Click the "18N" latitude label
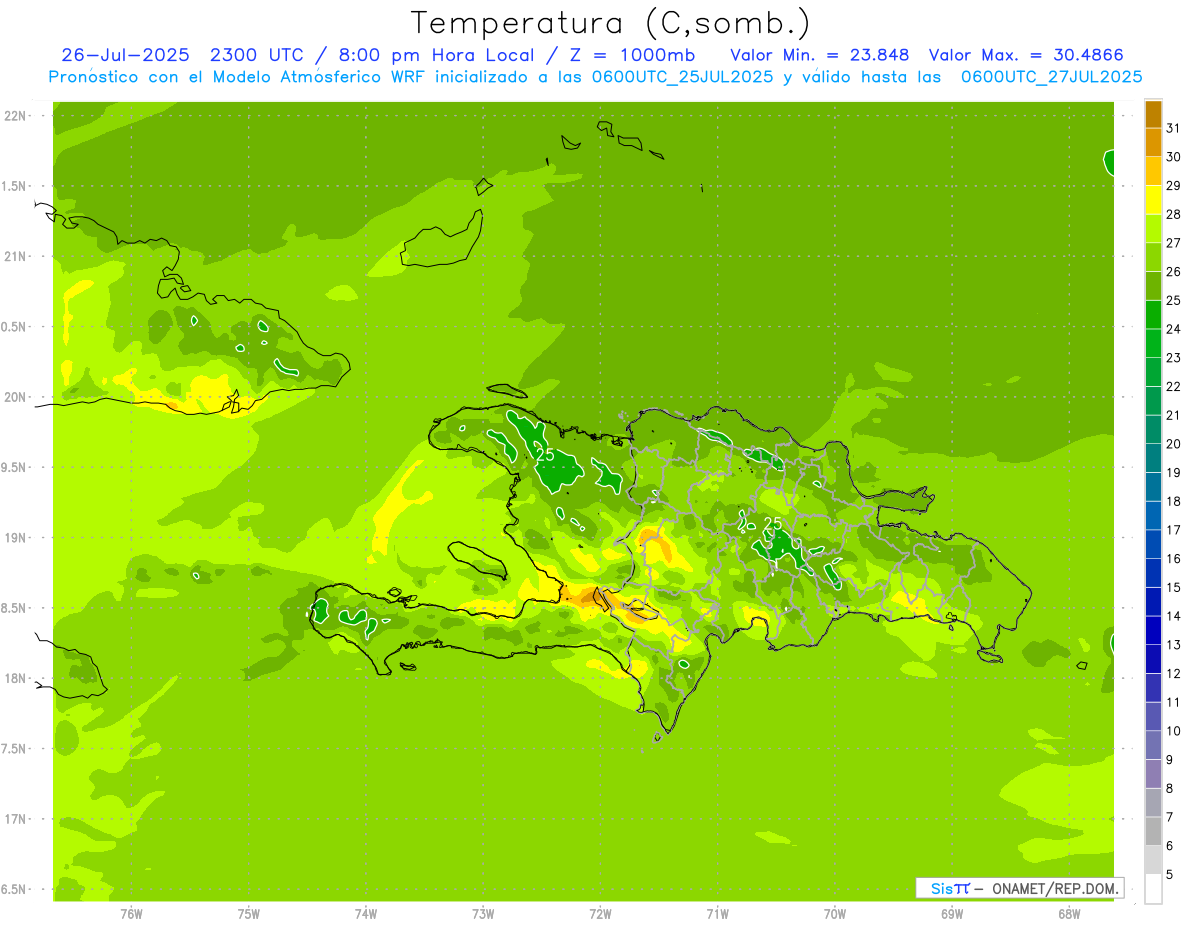The image size is (1200, 927). click(x=16, y=679)
